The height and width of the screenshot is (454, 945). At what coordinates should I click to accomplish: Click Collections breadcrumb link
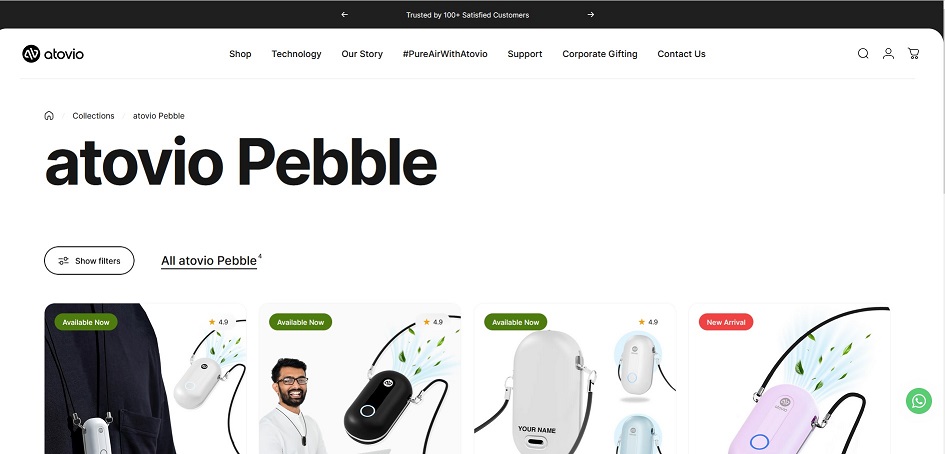pos(93,116)
